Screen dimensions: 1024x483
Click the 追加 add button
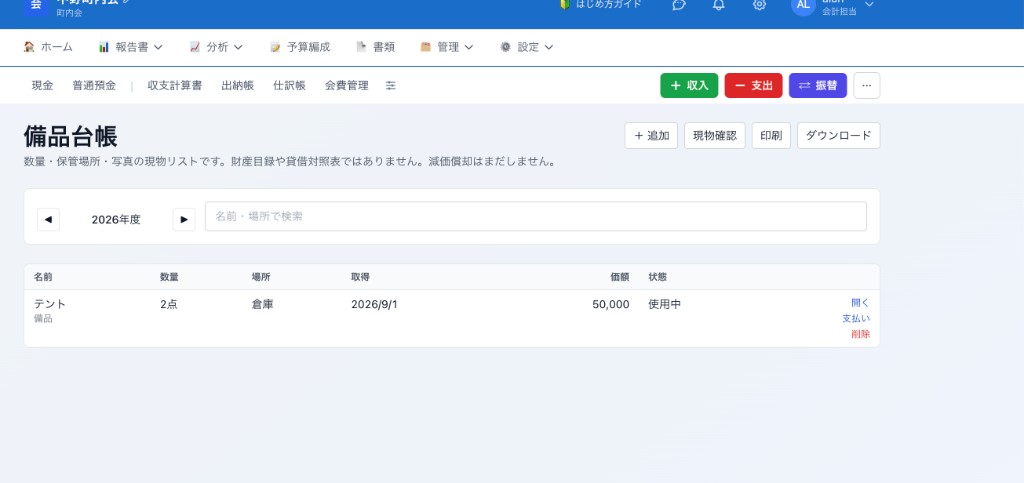[x=651, y=136]
